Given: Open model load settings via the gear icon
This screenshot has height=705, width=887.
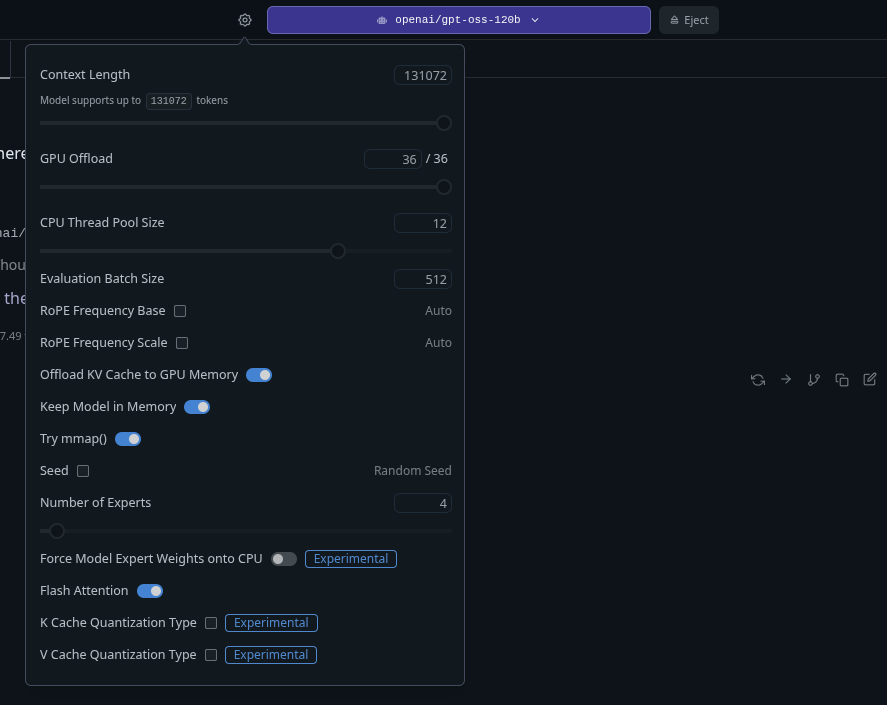Looking at the screenshot, I should [x=244, y=19].
